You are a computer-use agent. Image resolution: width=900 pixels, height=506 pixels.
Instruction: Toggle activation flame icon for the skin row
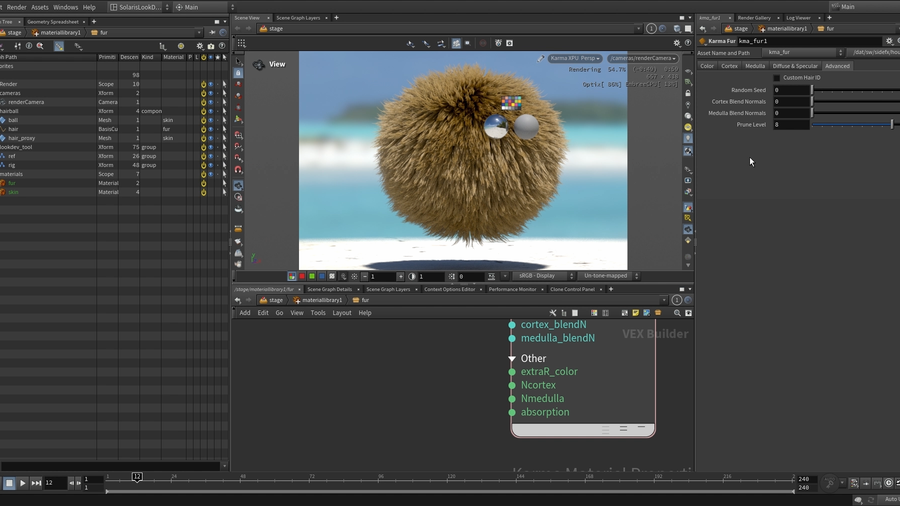[x=203, y=192]
